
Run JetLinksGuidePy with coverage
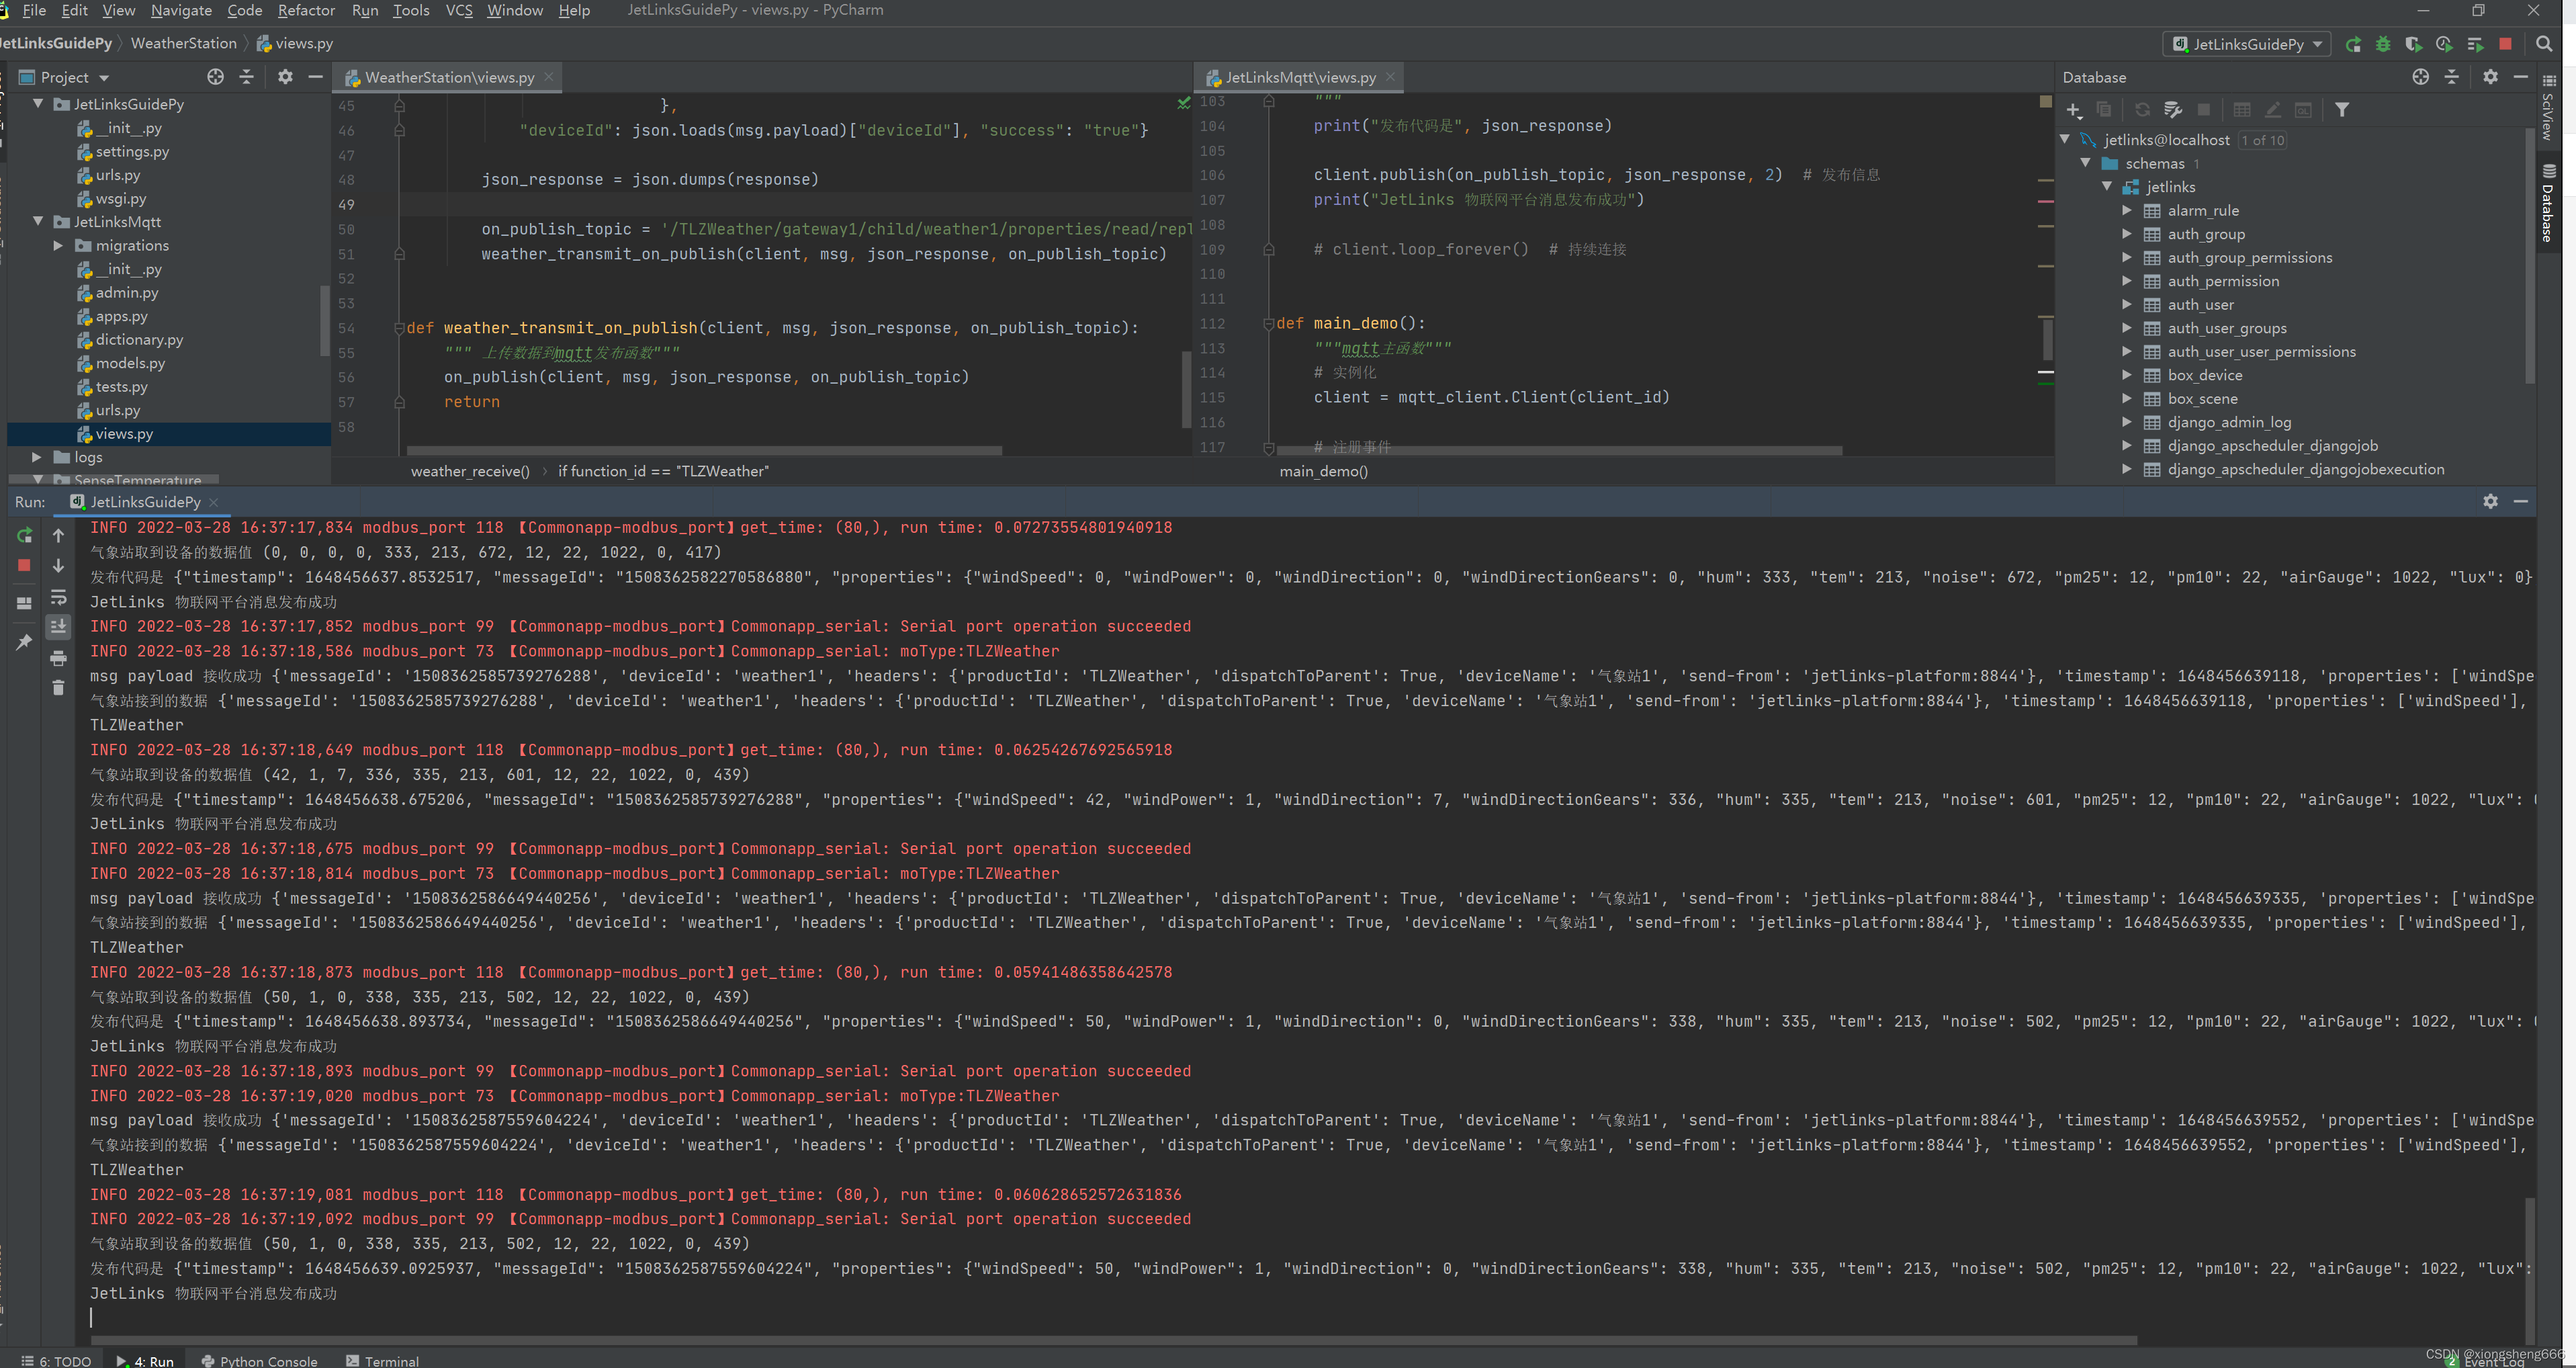point(2413,44)
